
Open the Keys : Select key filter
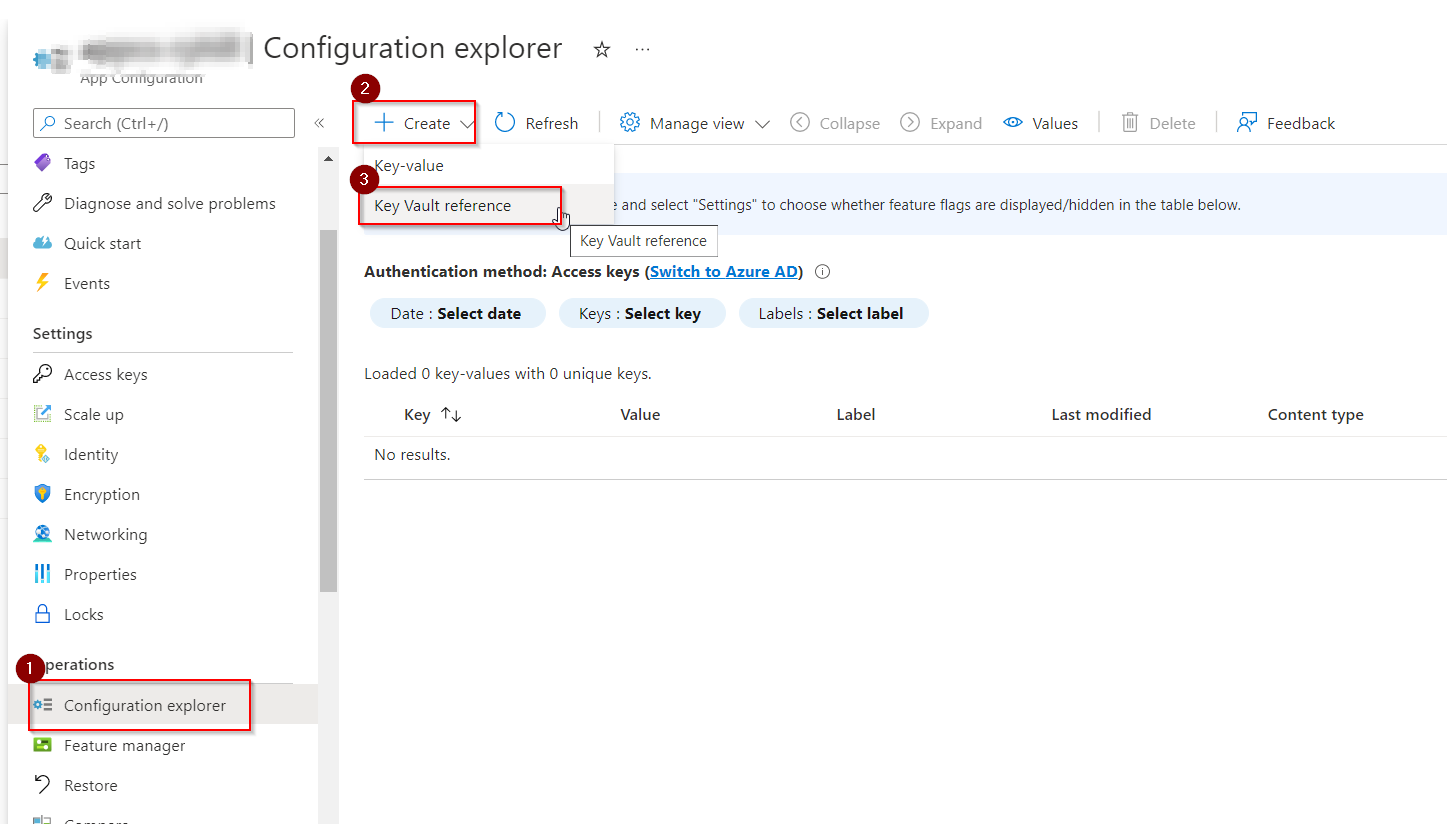coord(640,313)
